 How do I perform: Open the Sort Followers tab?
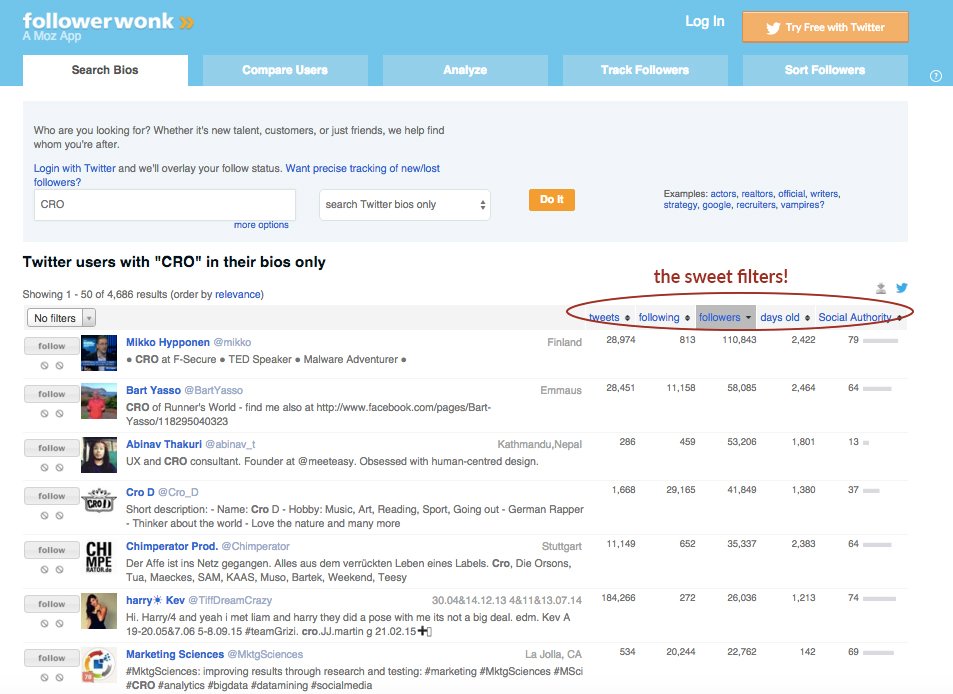[x=825, y=70]
